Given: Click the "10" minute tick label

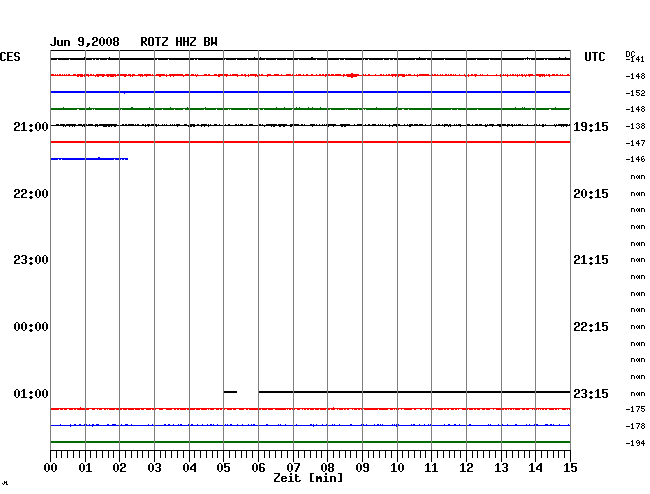Looking at the screenshot, I should click(397, 468).
